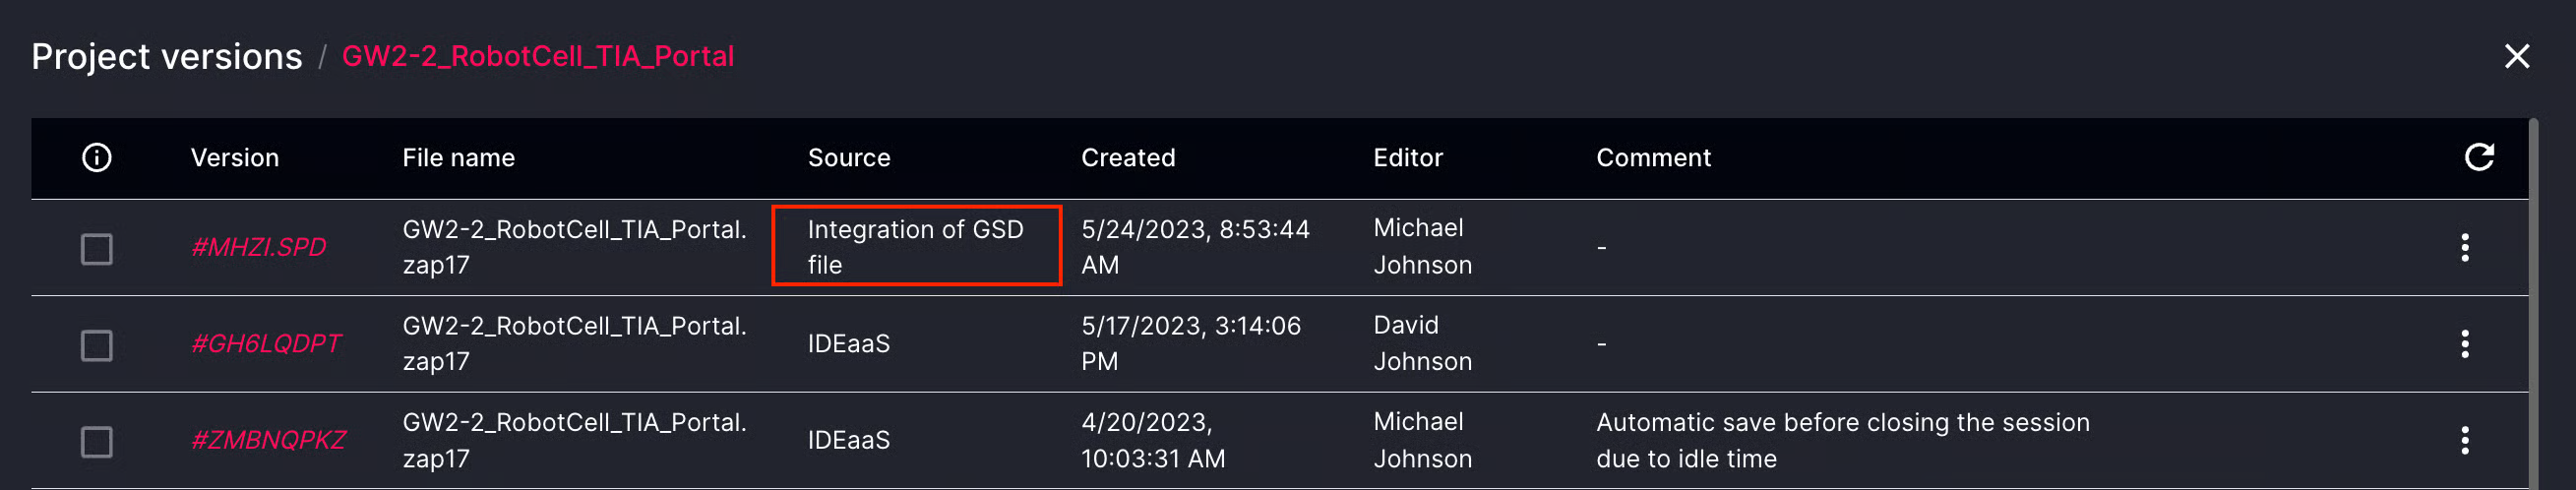Click the vertical scrollbar of the versions table

pos(2533,300)
